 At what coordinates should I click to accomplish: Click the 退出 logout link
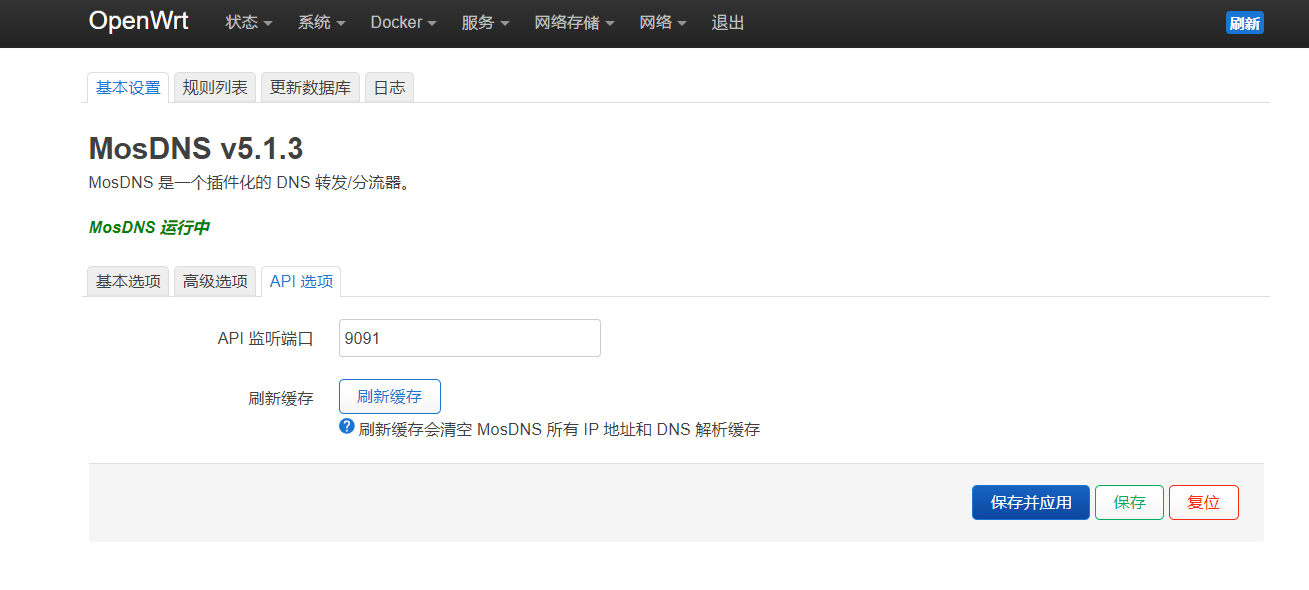(728, 23)
